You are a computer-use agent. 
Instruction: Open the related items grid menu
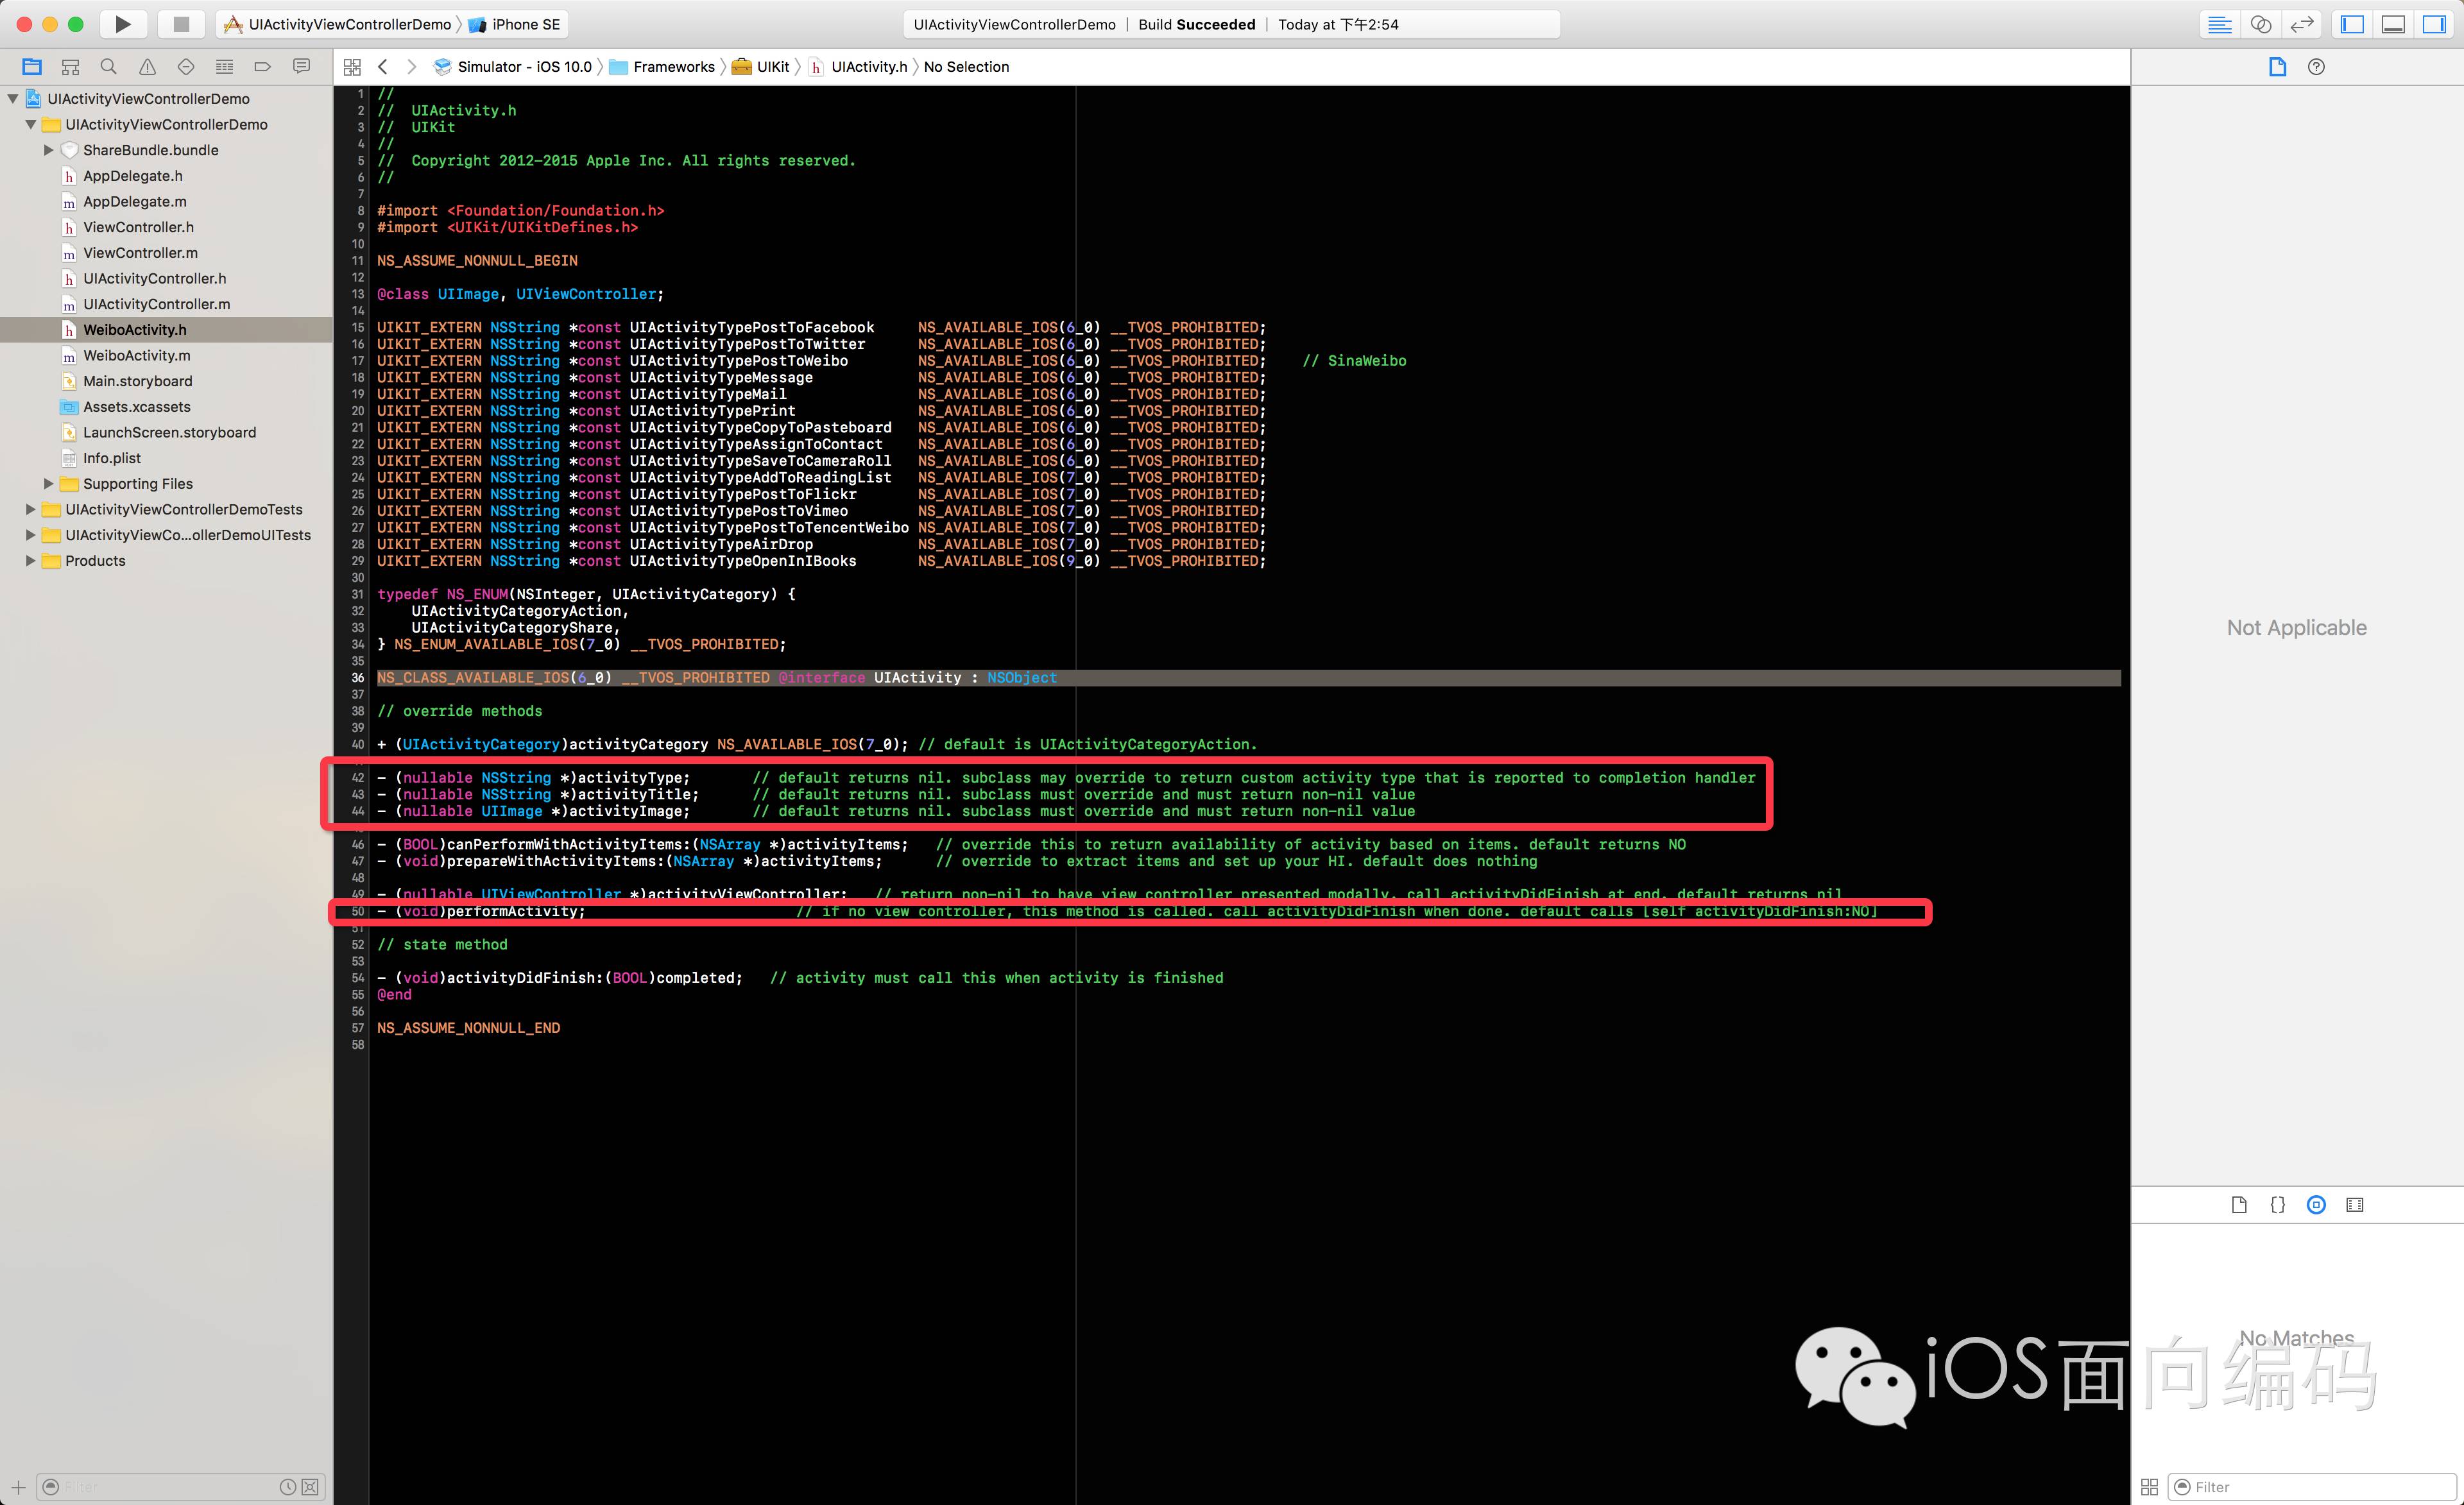pyautogui.click(x=352, y=67)
